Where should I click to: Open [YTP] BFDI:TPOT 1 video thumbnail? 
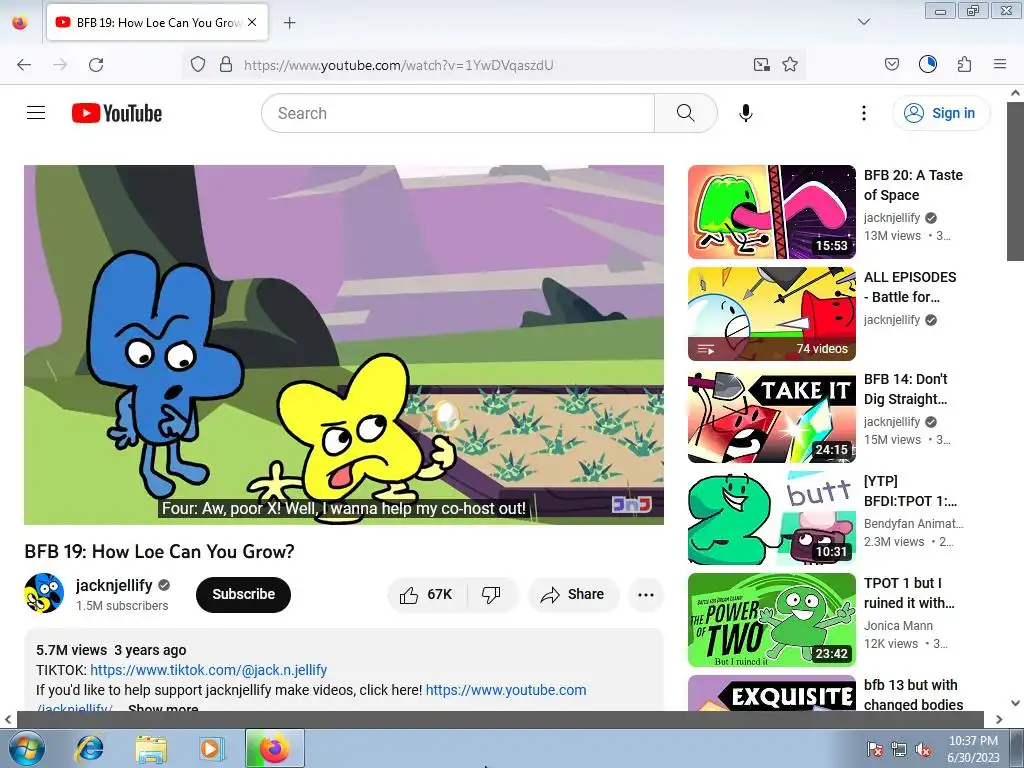click(x=772, y=518)
